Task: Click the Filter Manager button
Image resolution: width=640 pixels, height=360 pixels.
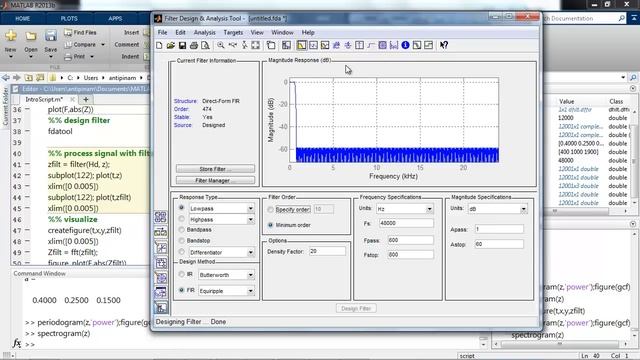Action: [215, 180]
